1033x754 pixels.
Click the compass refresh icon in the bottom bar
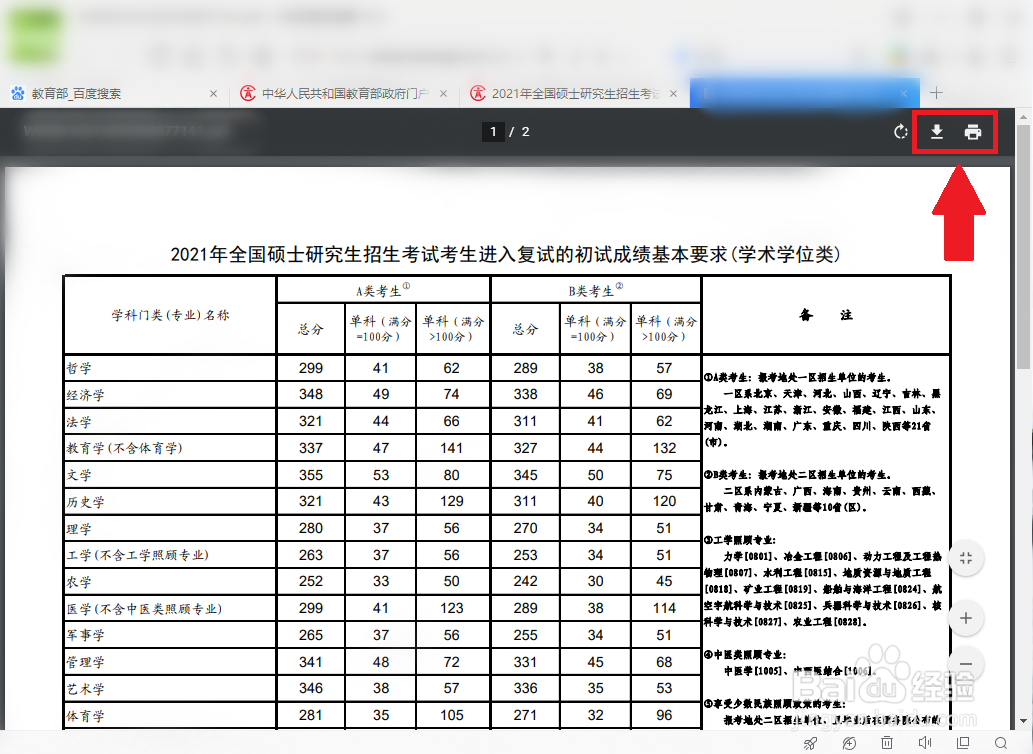(x=849, y=743)
